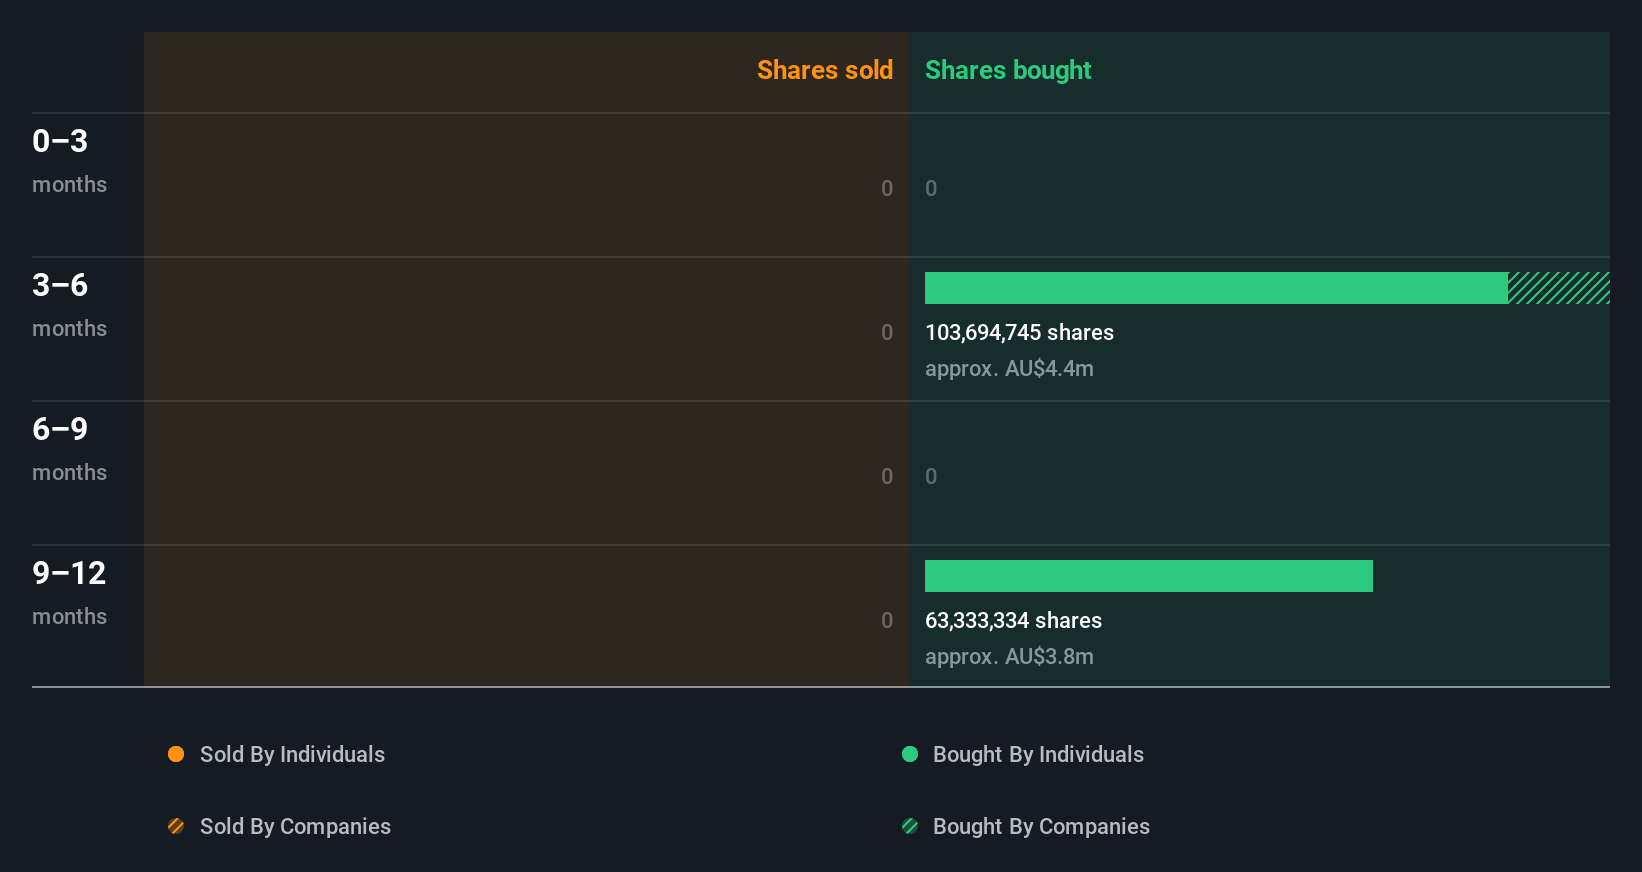The image size is (1642, 872).
Task: Click the 0–3 months row label
Action: click(69, 160)
